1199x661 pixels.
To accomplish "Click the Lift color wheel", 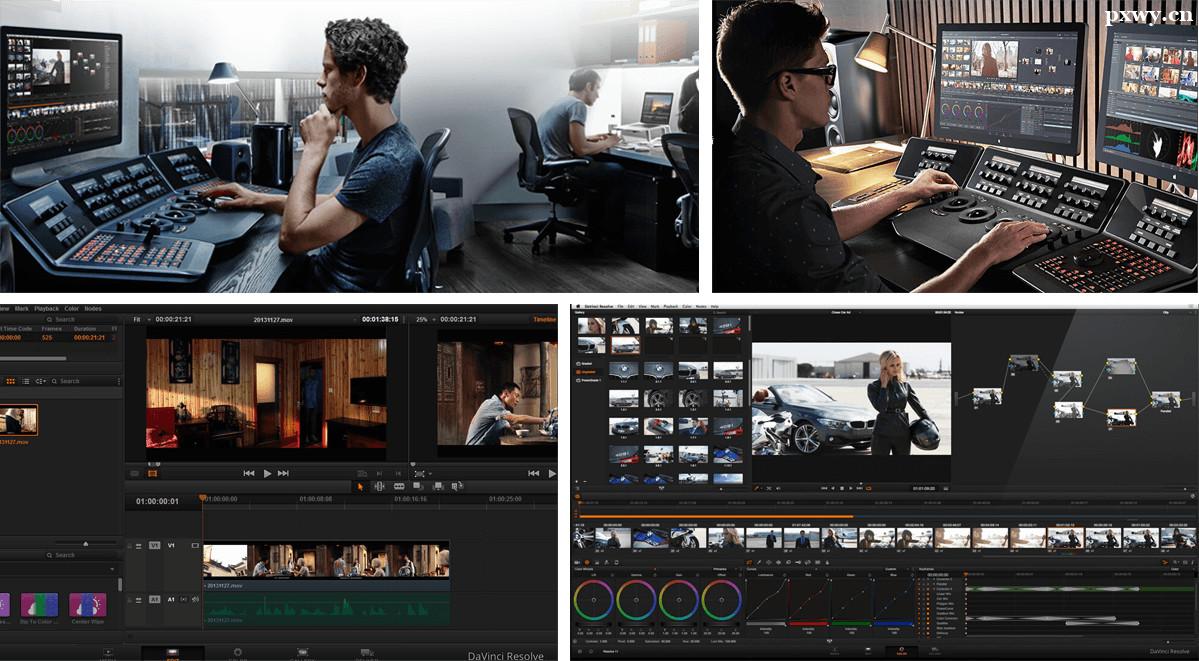I will pyautogui.click(x=593, y=600).
